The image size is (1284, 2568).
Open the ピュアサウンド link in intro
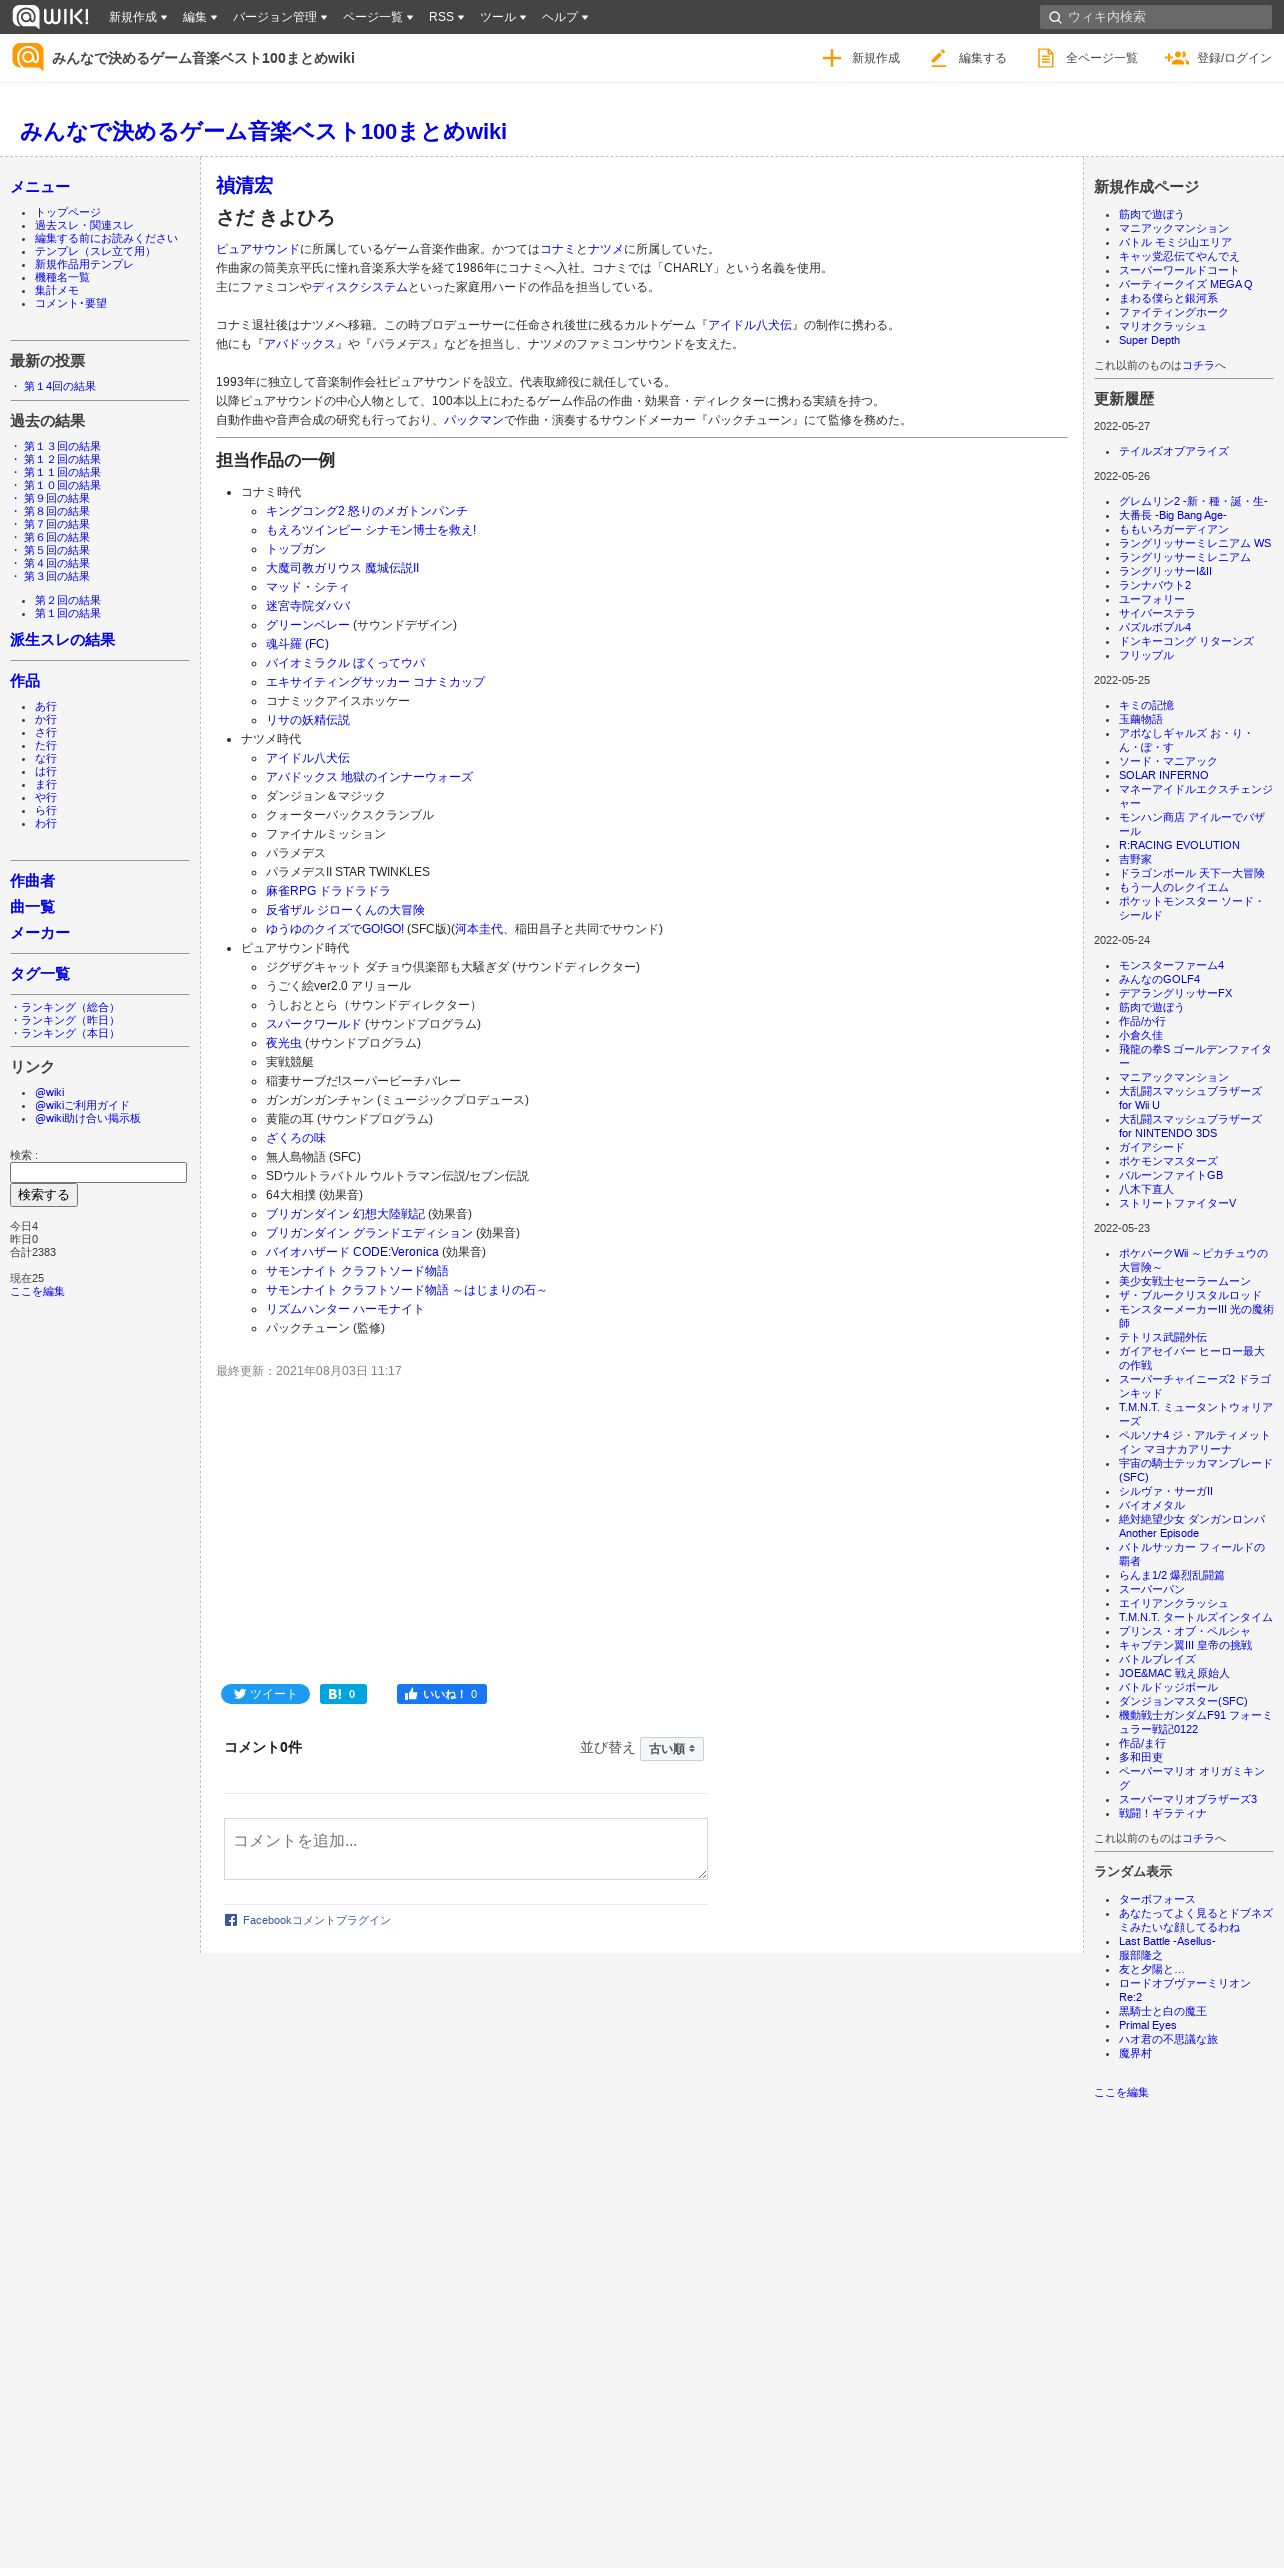tap(258, 249)
